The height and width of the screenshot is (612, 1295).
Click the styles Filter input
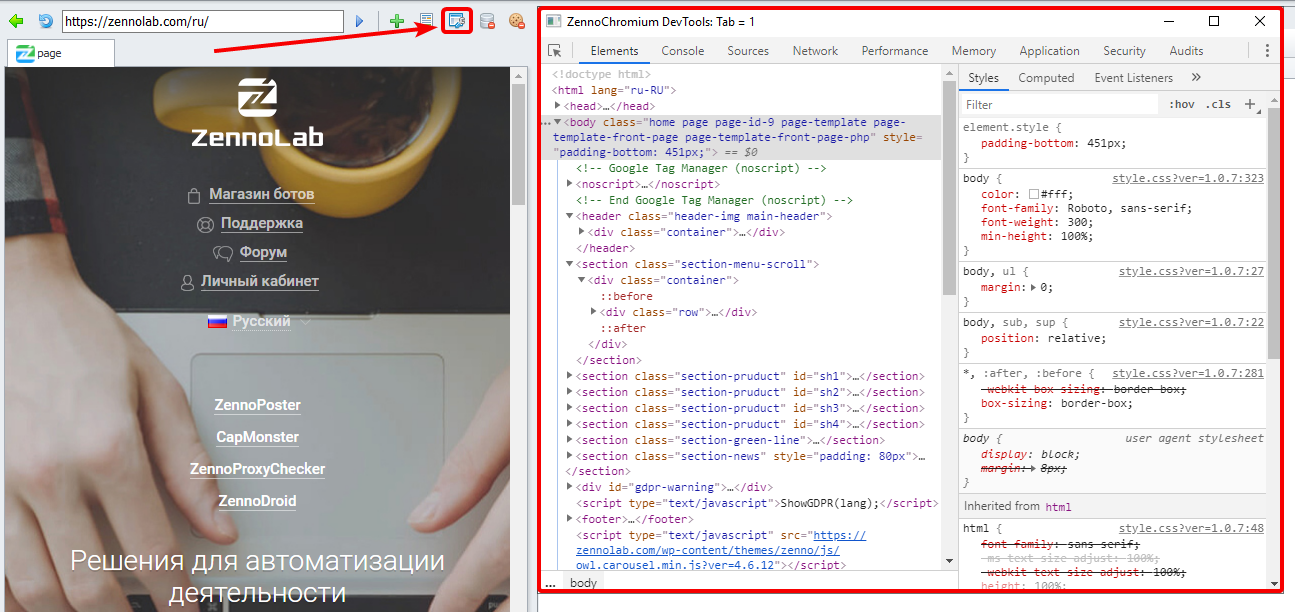1060,104
